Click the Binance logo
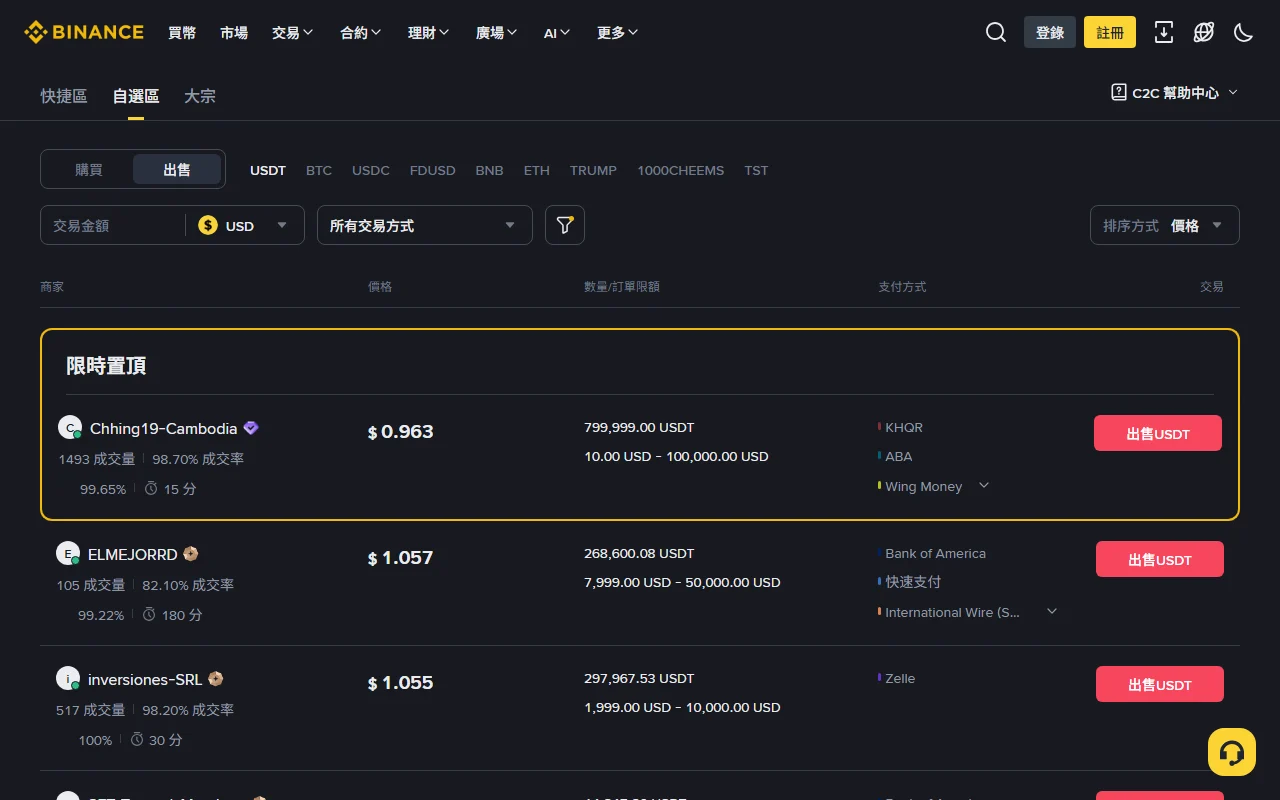The image size is (1280, 800). click(x=84, y=32)
